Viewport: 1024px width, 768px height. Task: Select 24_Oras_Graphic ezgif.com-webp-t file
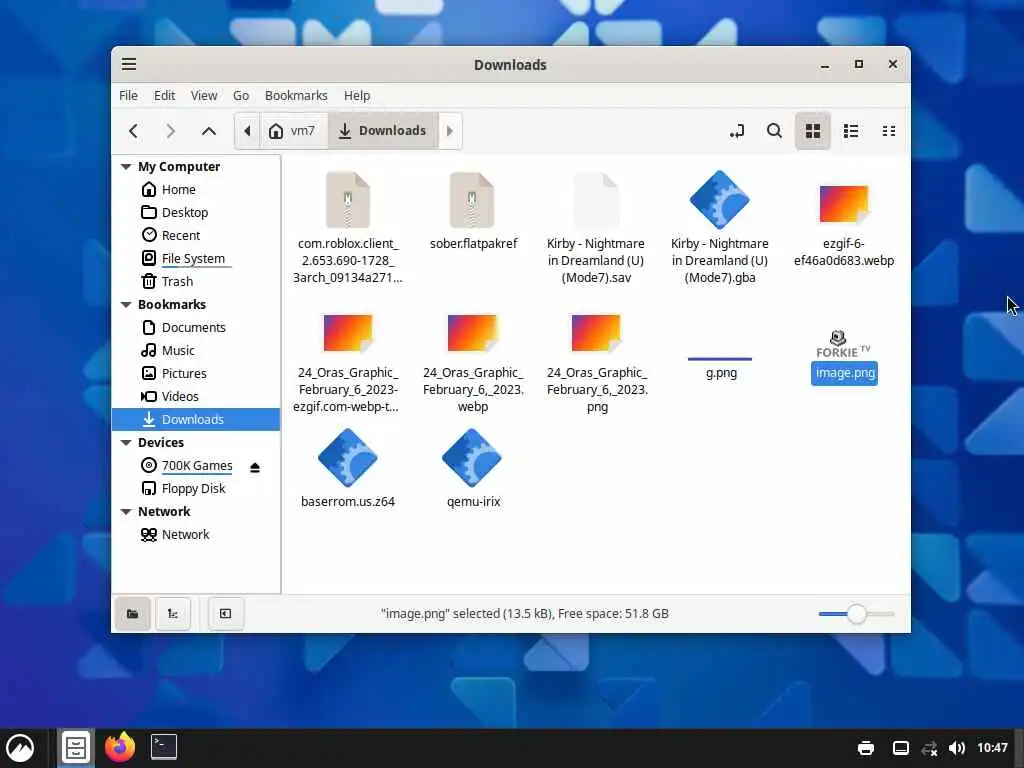click(347, 362)
